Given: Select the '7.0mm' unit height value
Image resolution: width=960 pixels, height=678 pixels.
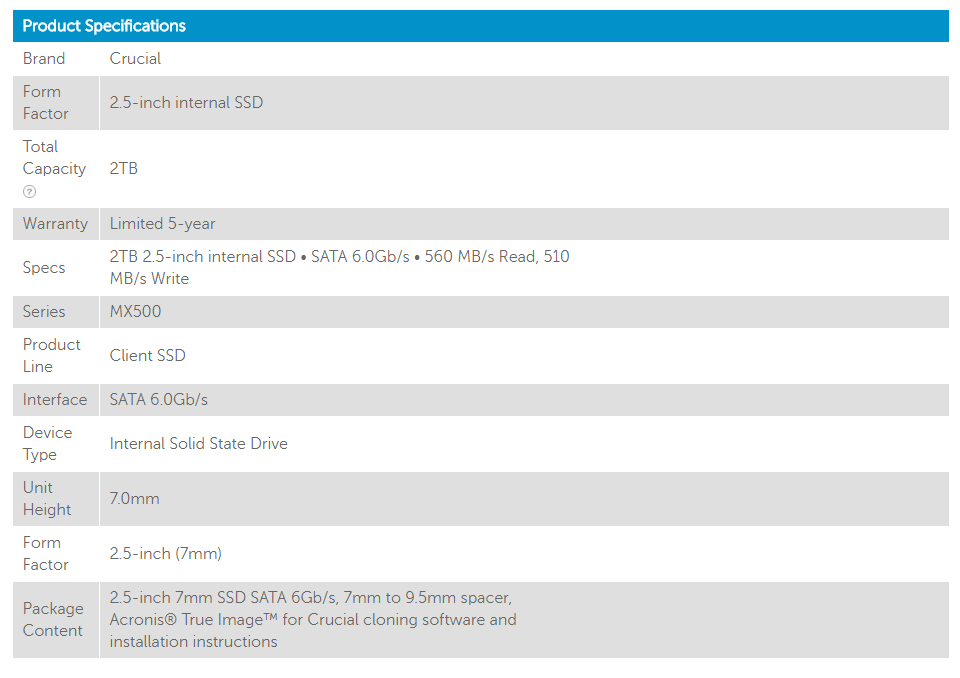Looking at the screenshot, I should coord(134,499).
